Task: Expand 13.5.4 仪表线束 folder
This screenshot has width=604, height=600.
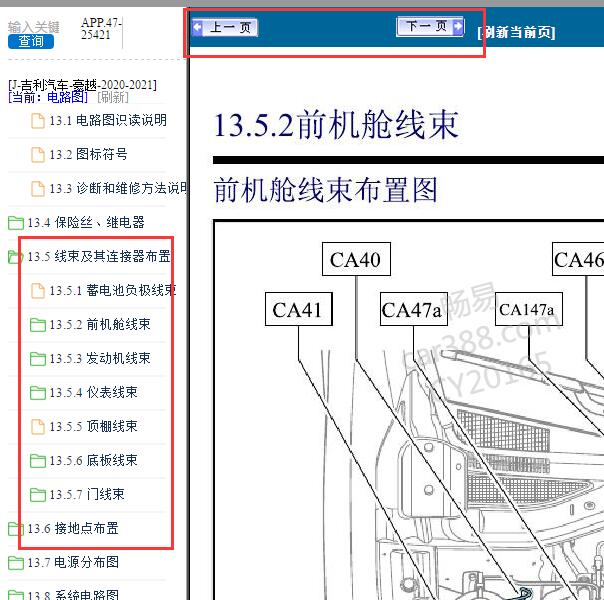Action: [93, 392]
